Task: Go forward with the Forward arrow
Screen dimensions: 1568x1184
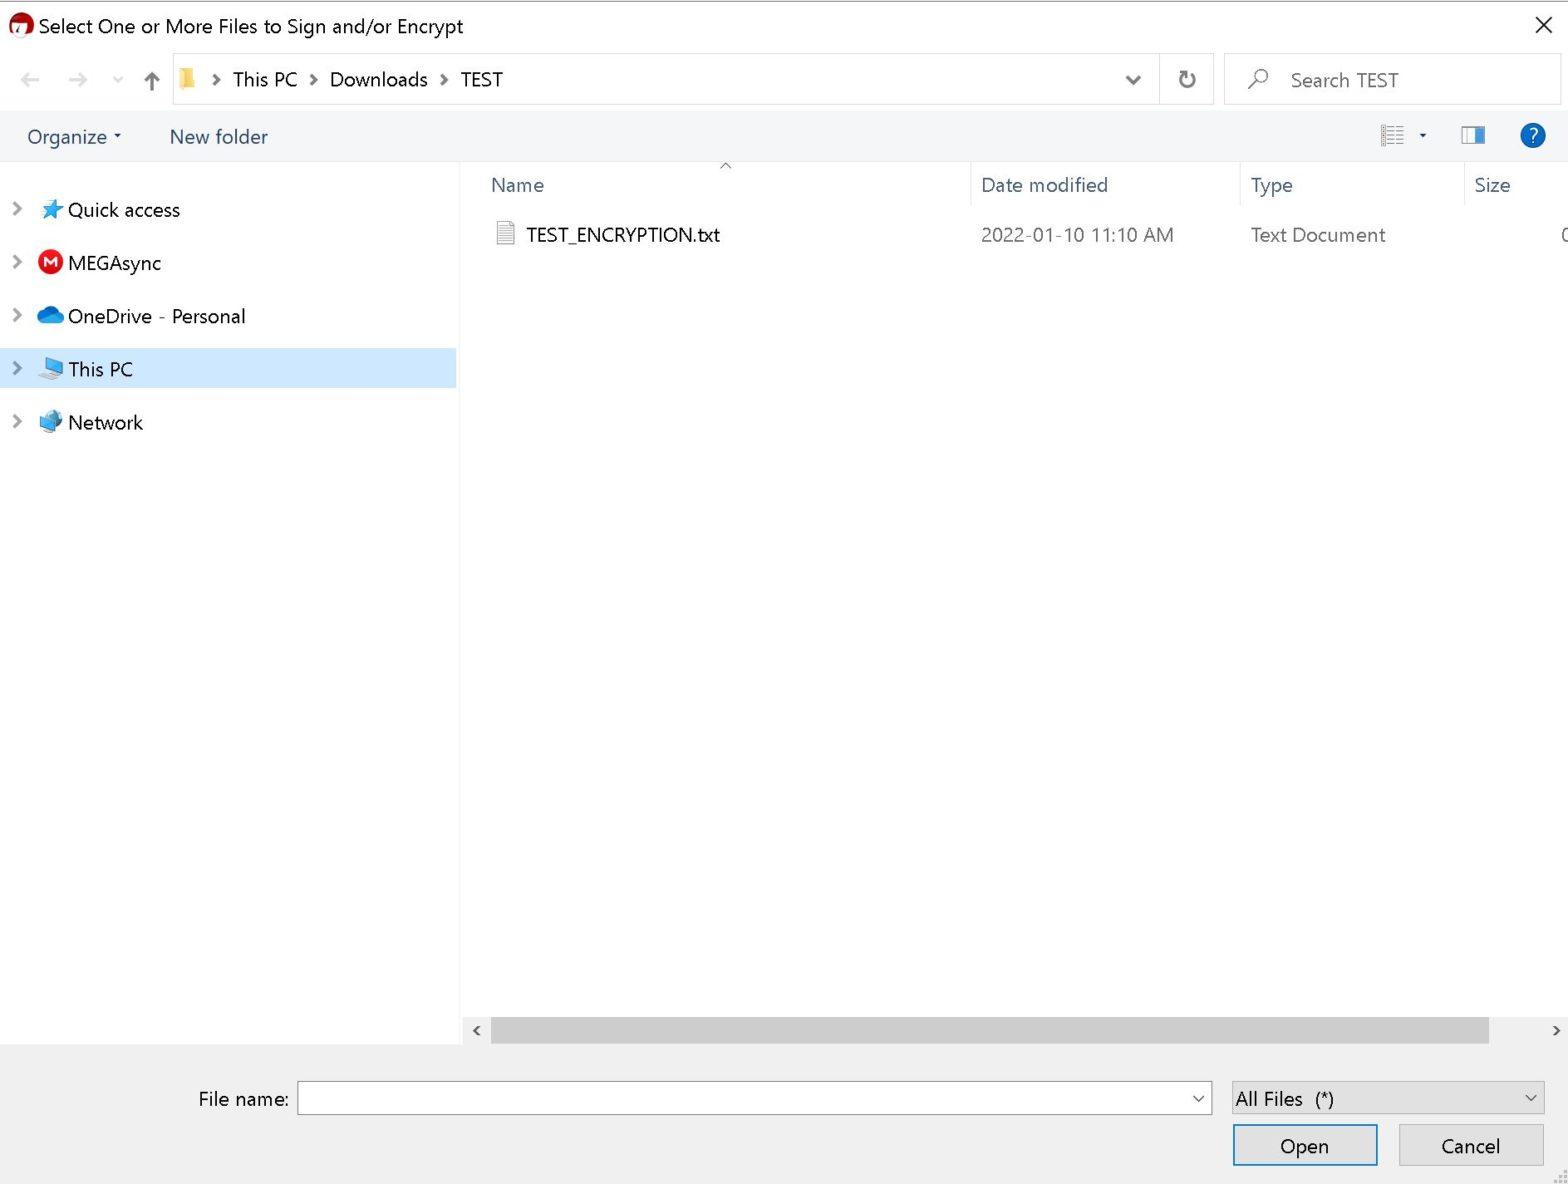Action: pyautogui.click(x=77, y=80)
